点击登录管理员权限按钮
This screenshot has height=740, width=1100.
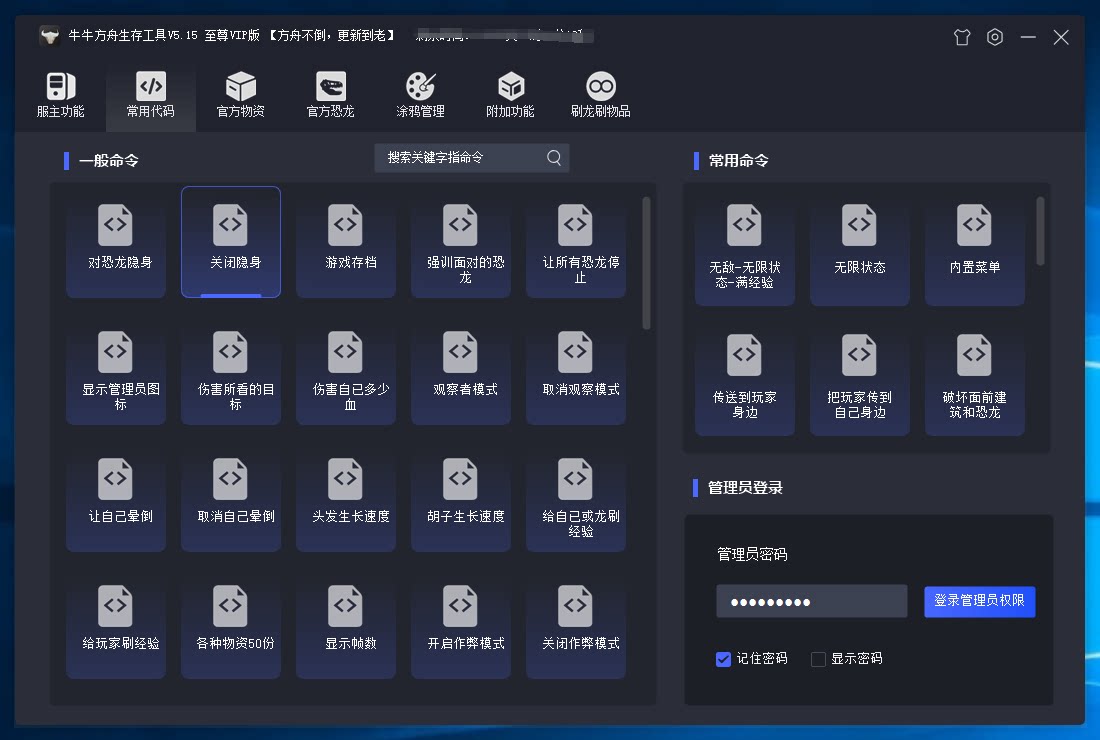pos(979,601)
